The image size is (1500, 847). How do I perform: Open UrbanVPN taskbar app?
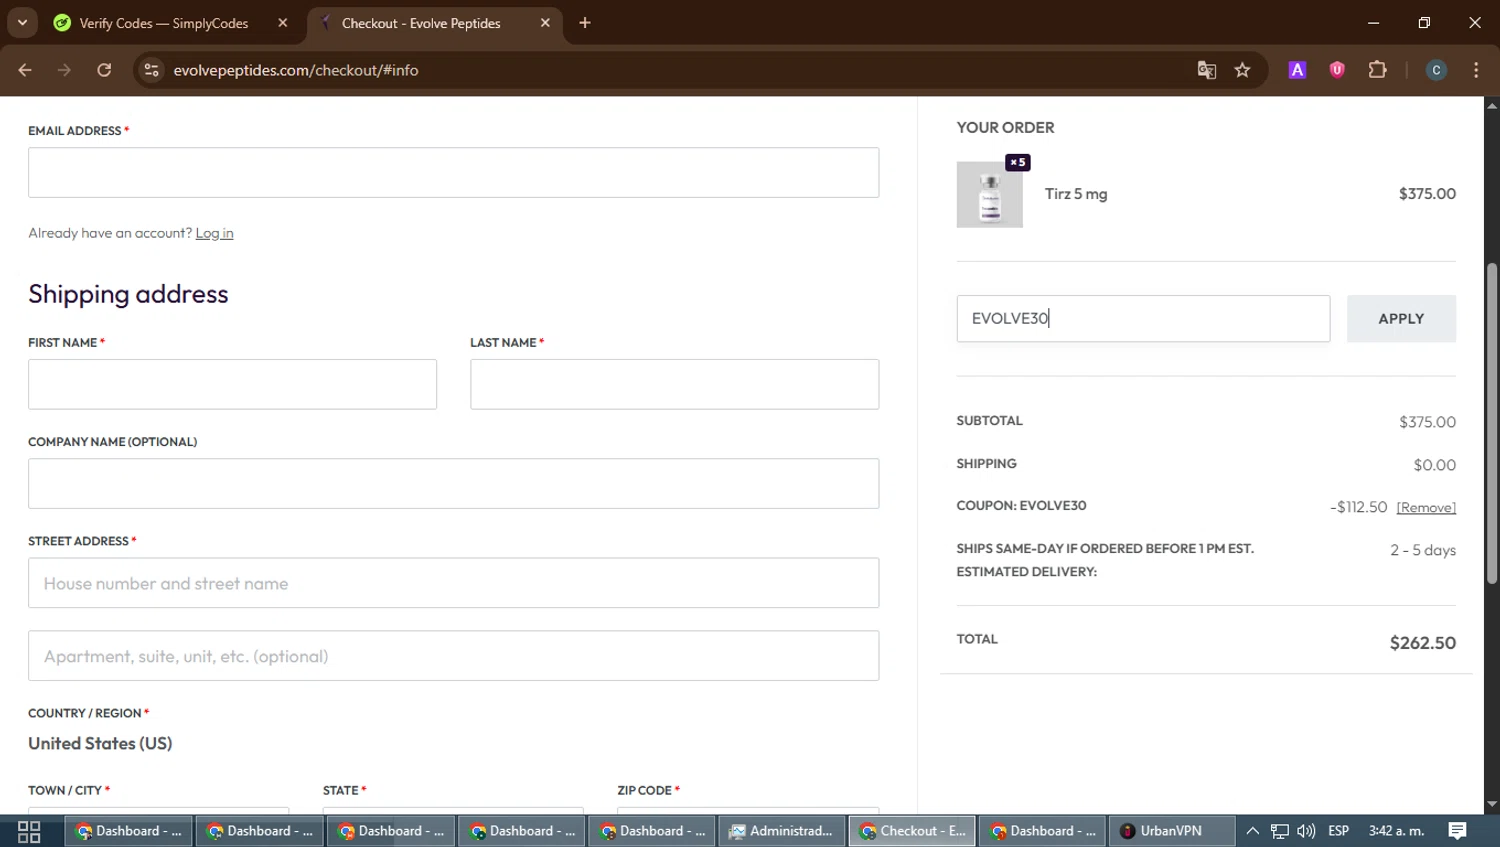[x=1171, y=831]
